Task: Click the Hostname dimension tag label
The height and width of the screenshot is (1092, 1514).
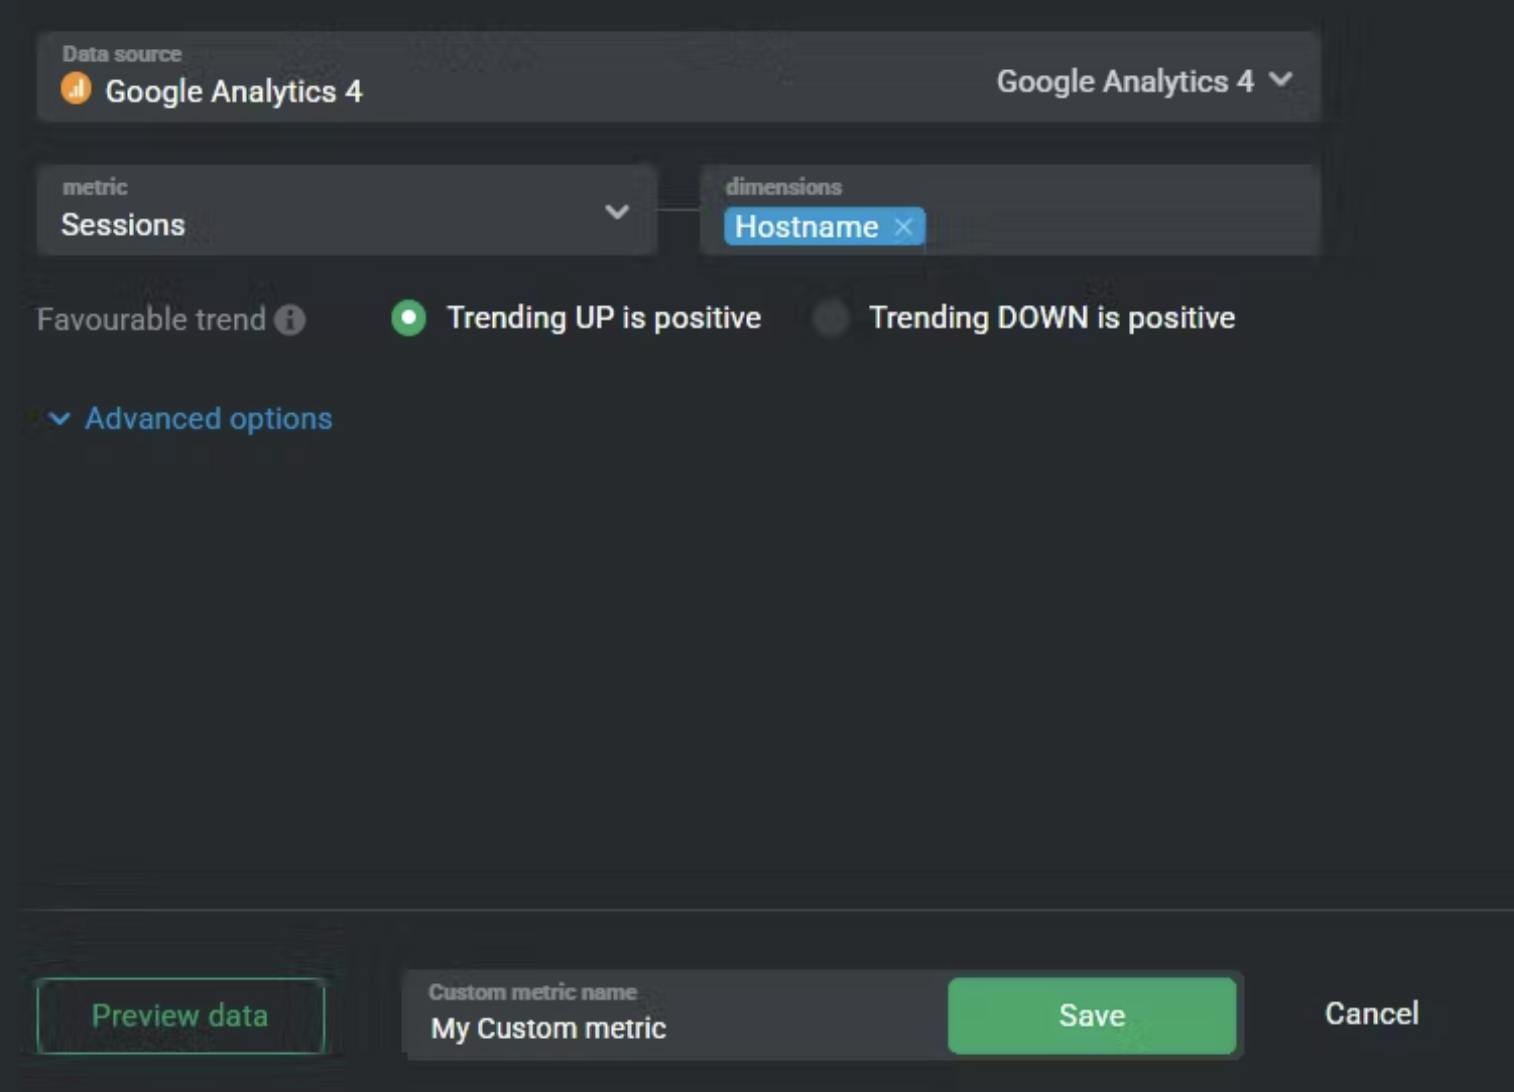Action: pos(806,227)
